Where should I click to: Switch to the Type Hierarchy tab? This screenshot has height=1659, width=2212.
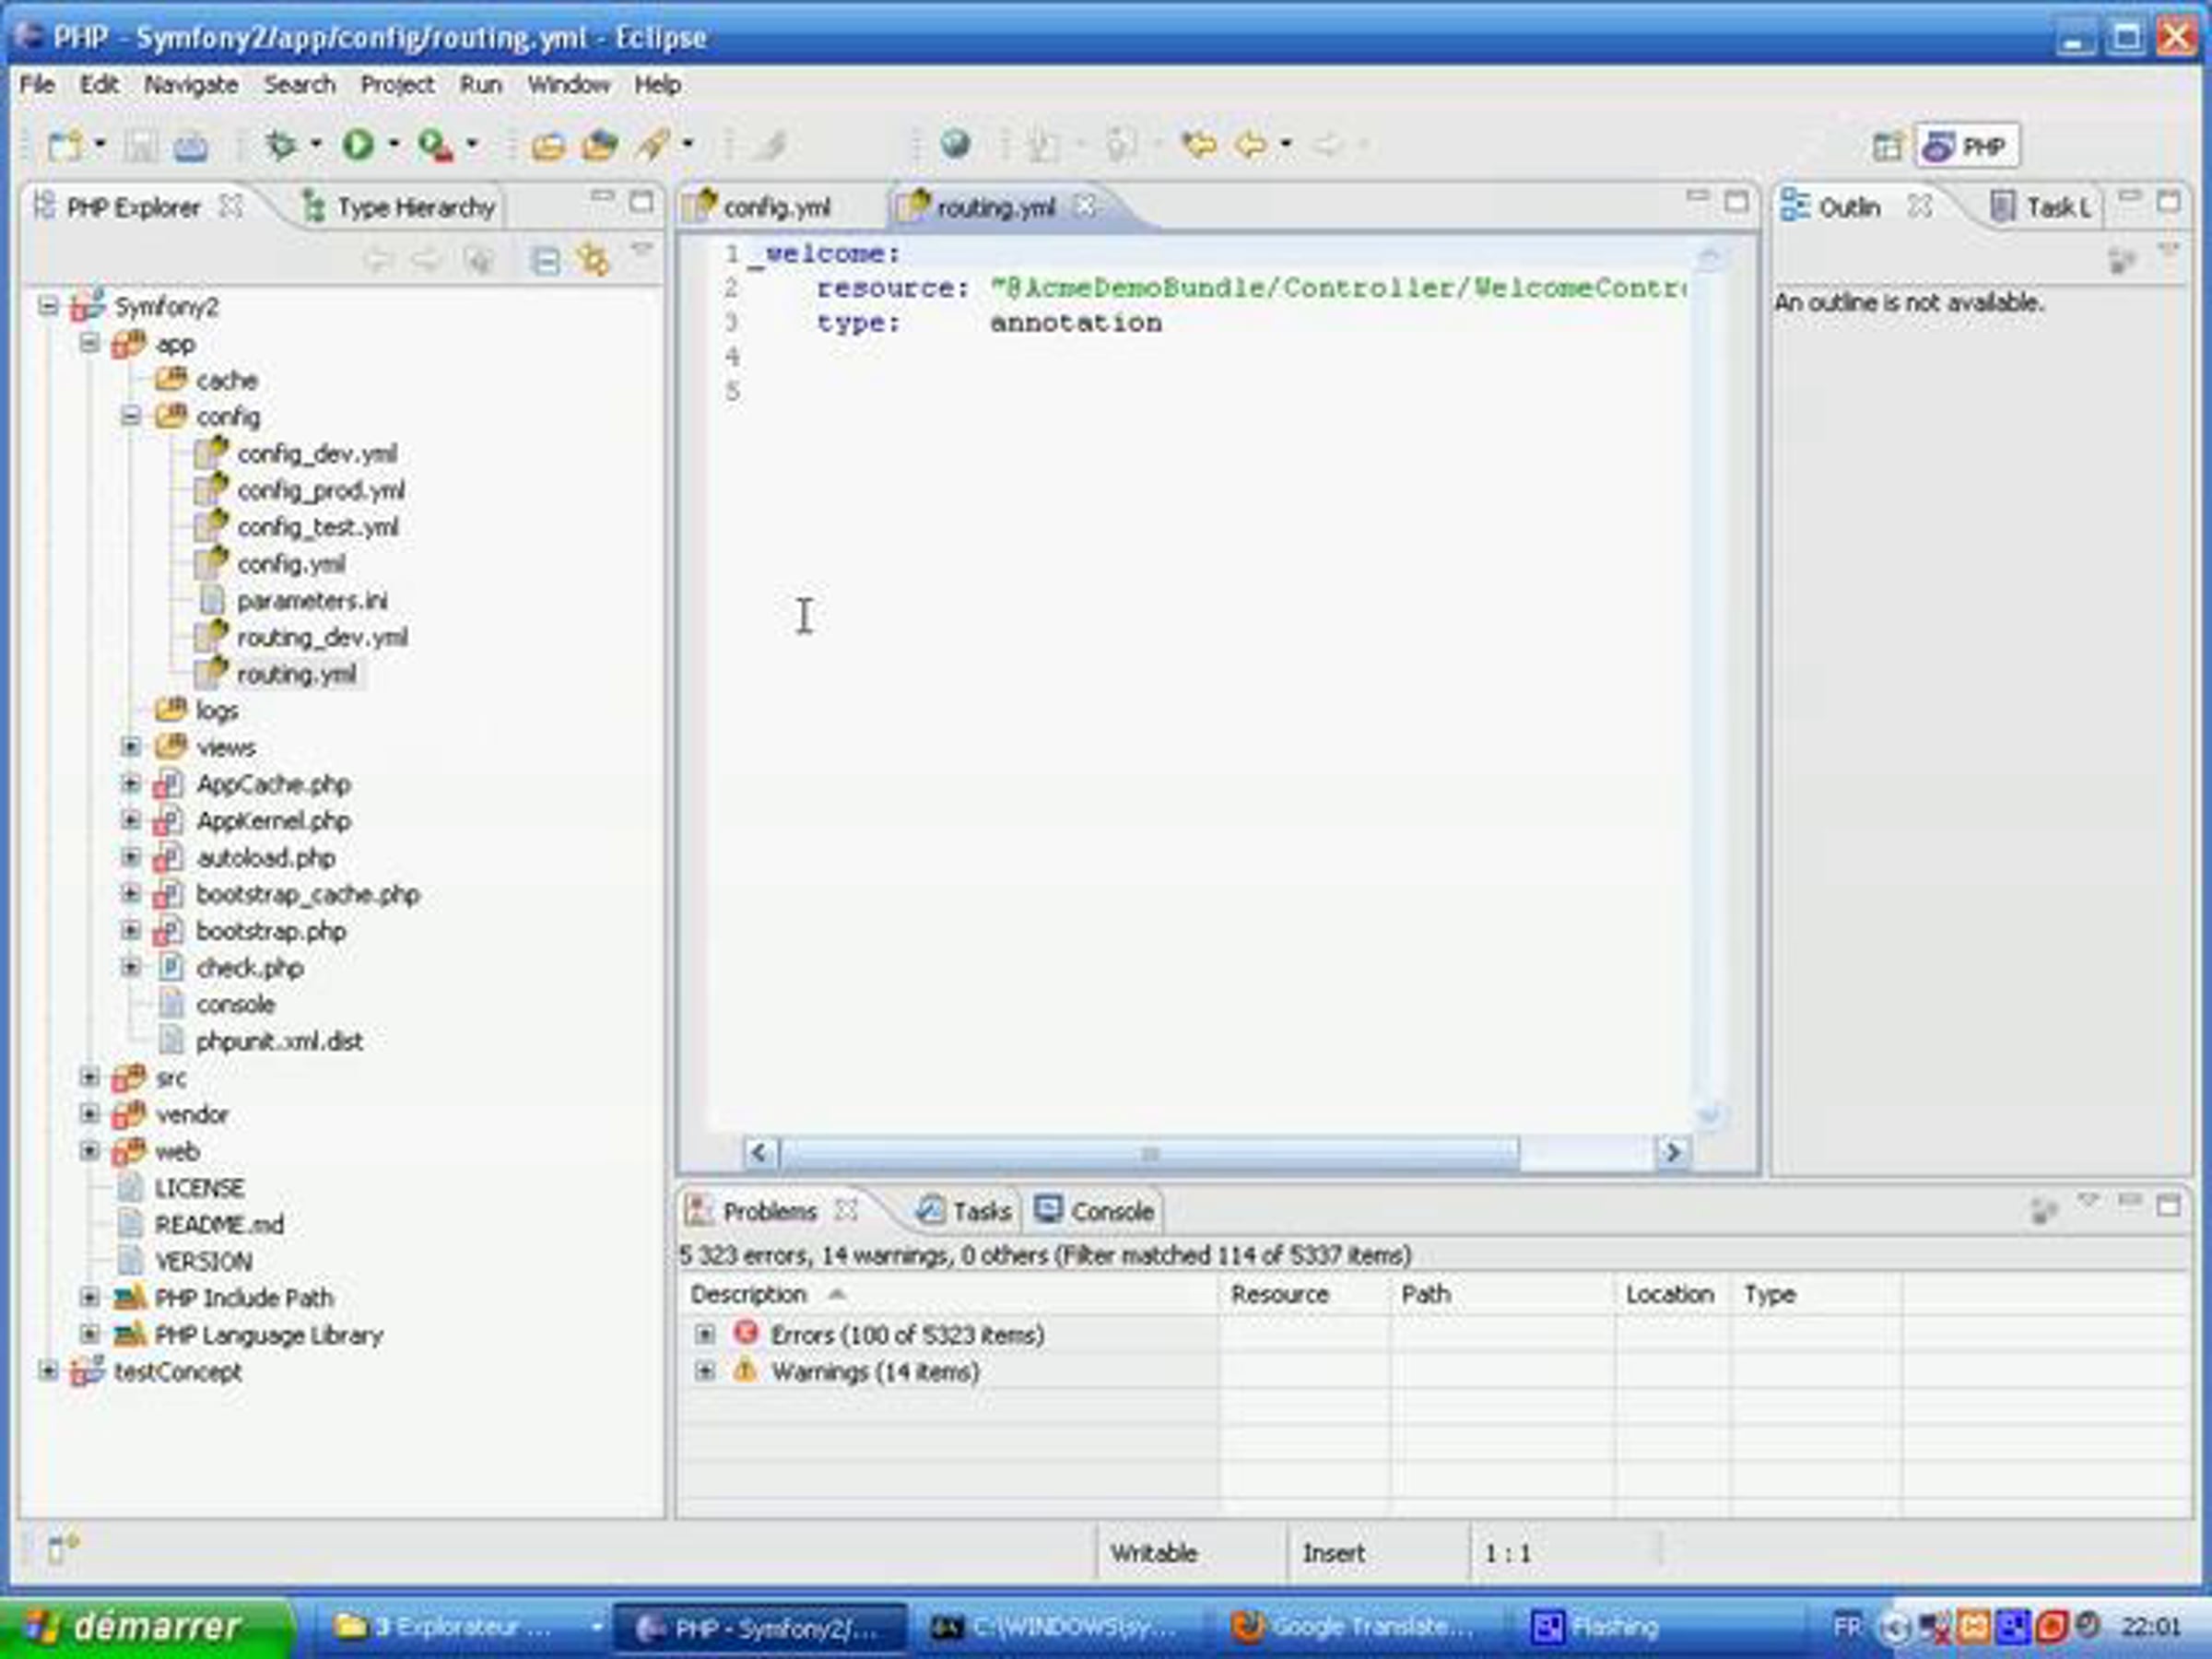[399, 207]
